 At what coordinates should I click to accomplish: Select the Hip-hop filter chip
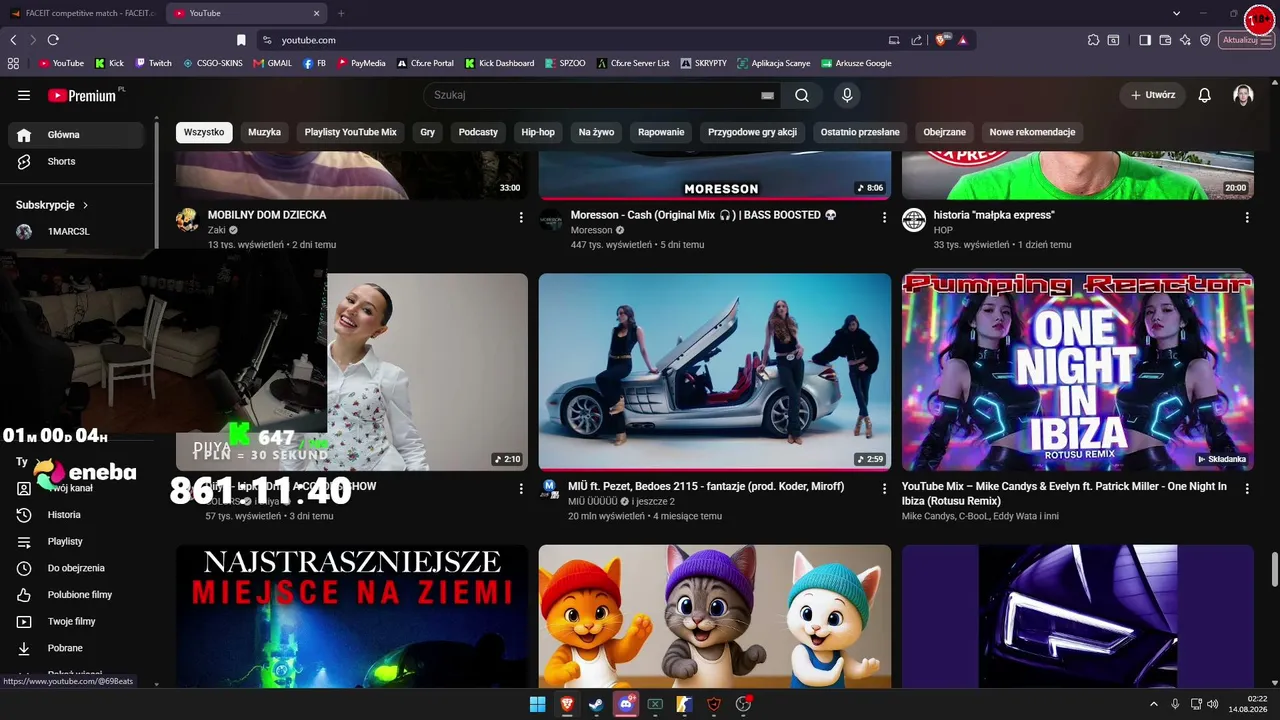pos(538,132)
